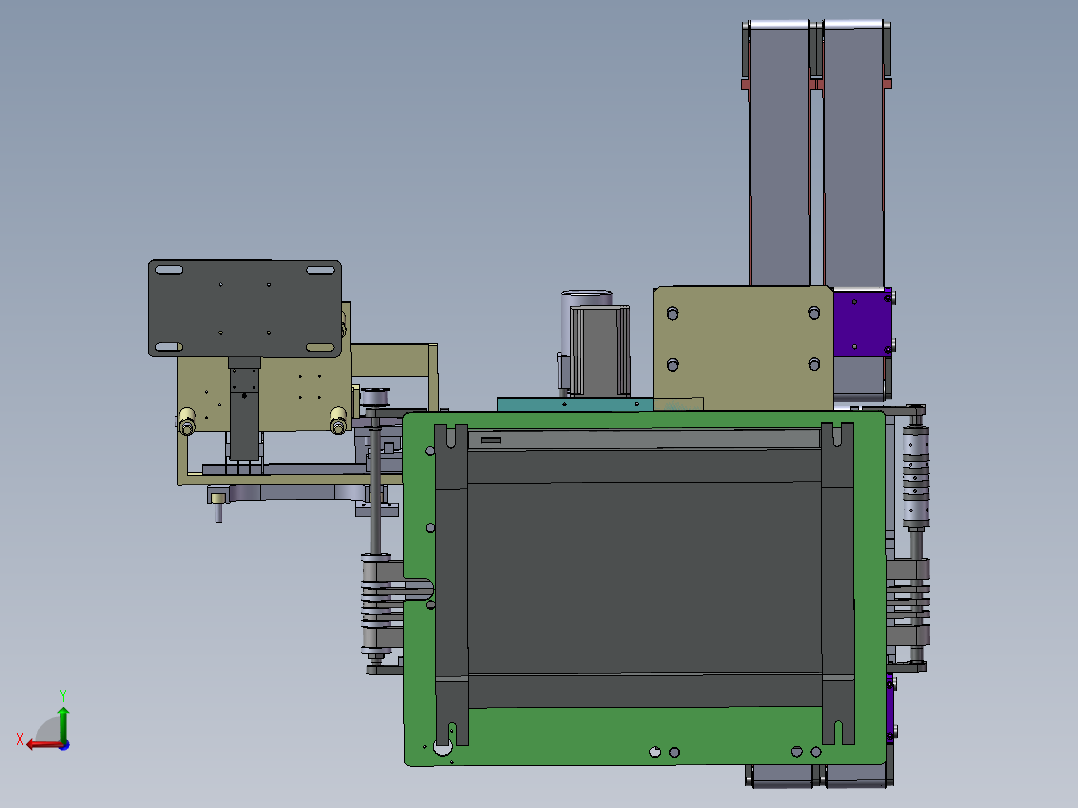Pick the small pulley above the left shaft
This screenshot has width=1078, height=808.
tap(375, 397)
